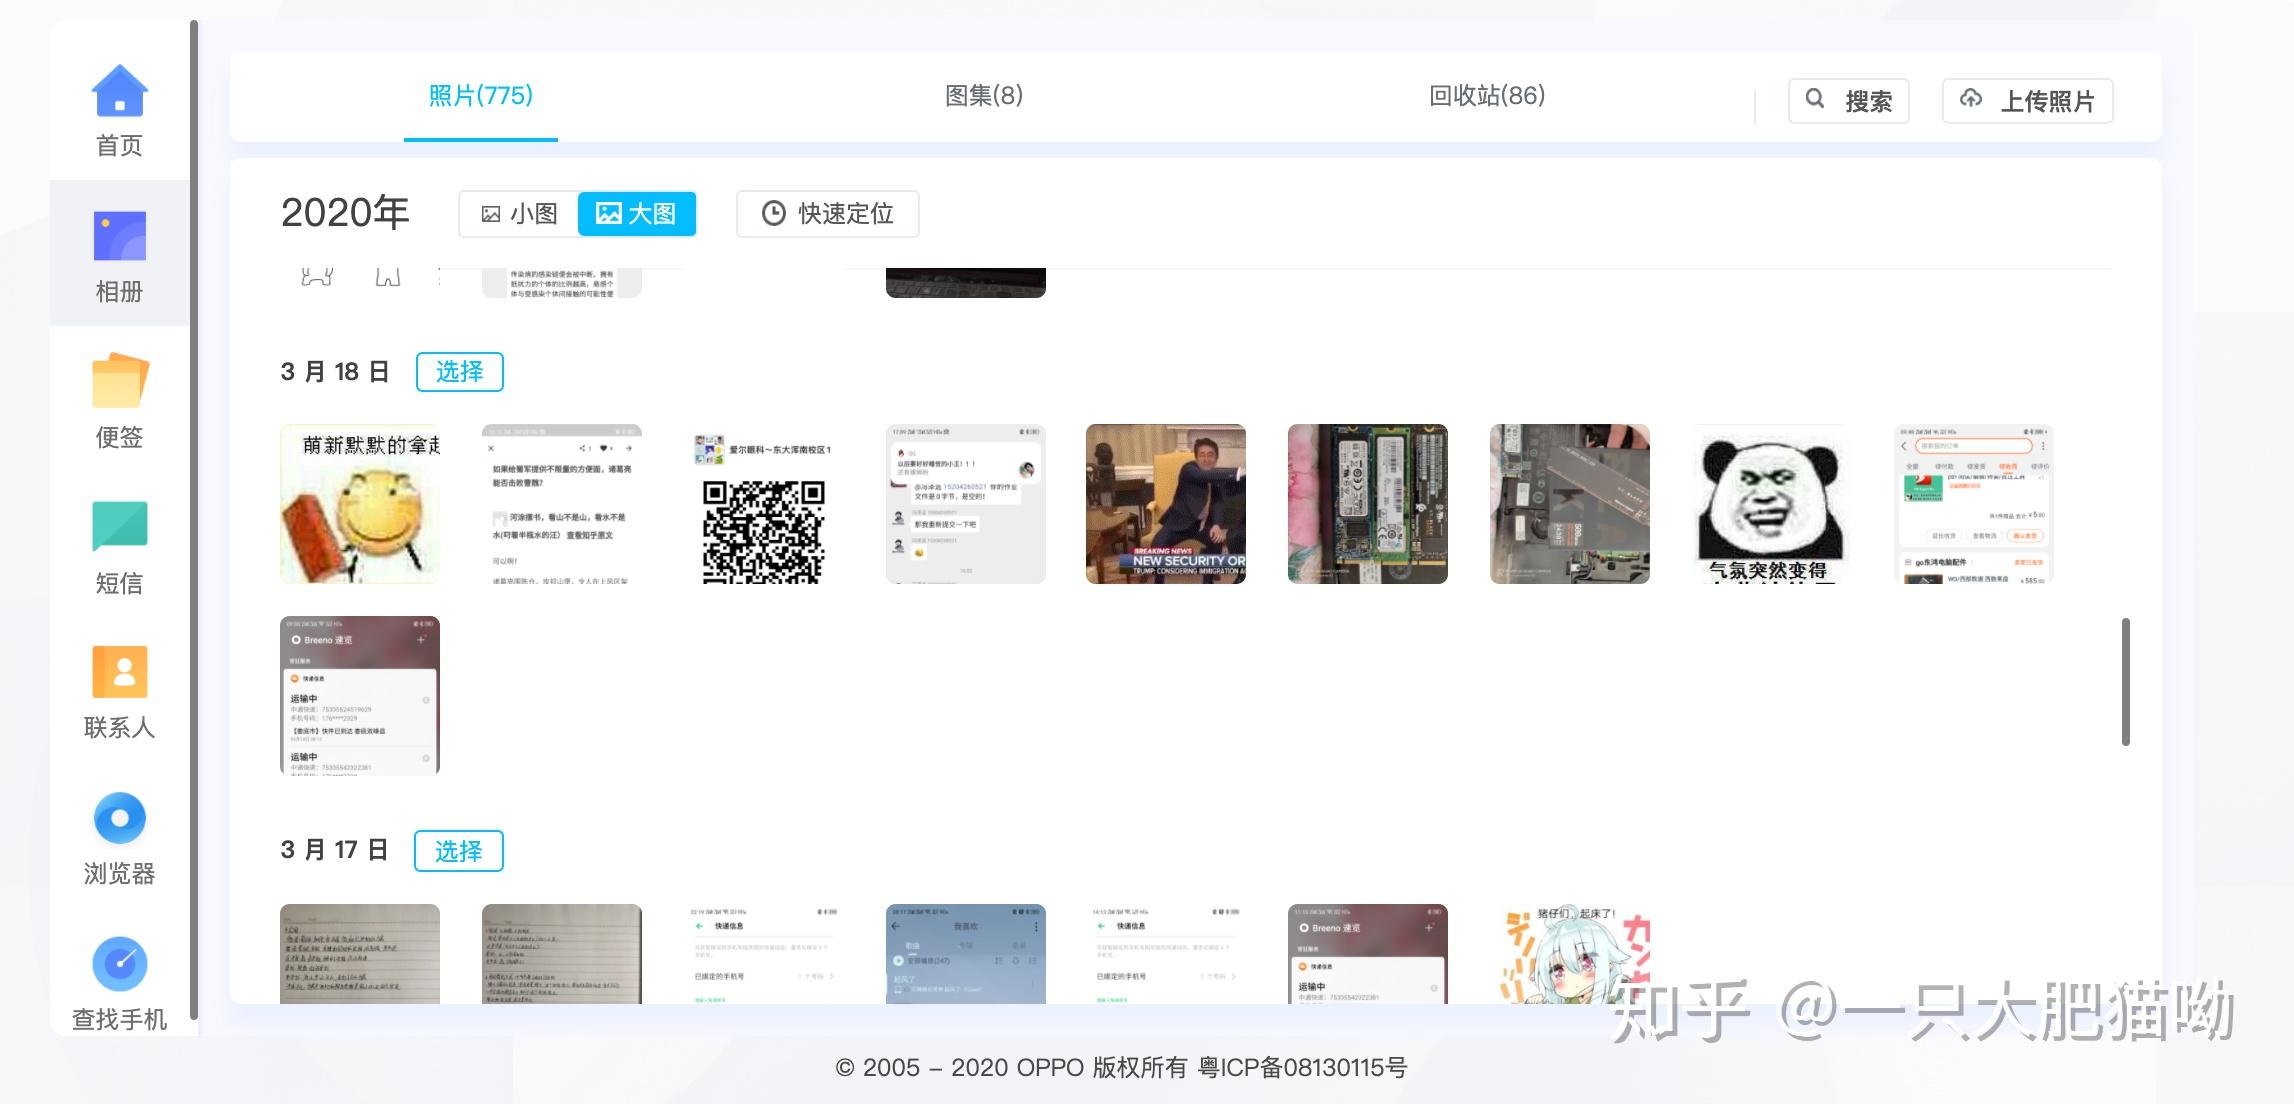Click the 快速定位 button
The image size is (2294, 1104).
coord(828,213)
